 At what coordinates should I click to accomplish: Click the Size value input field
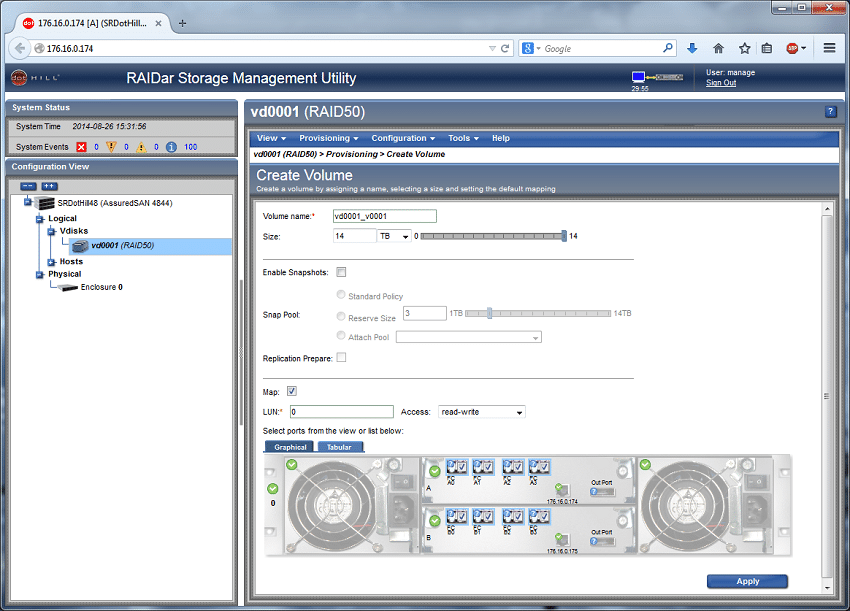(x=355, y=236)
